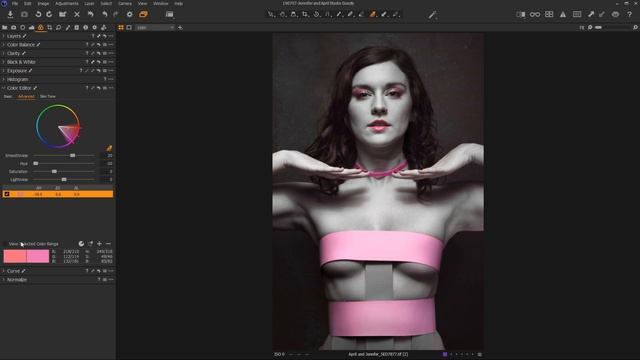
Task: Expand the Normalize panel
Action: pyautogui.click(x=4, y=280)
